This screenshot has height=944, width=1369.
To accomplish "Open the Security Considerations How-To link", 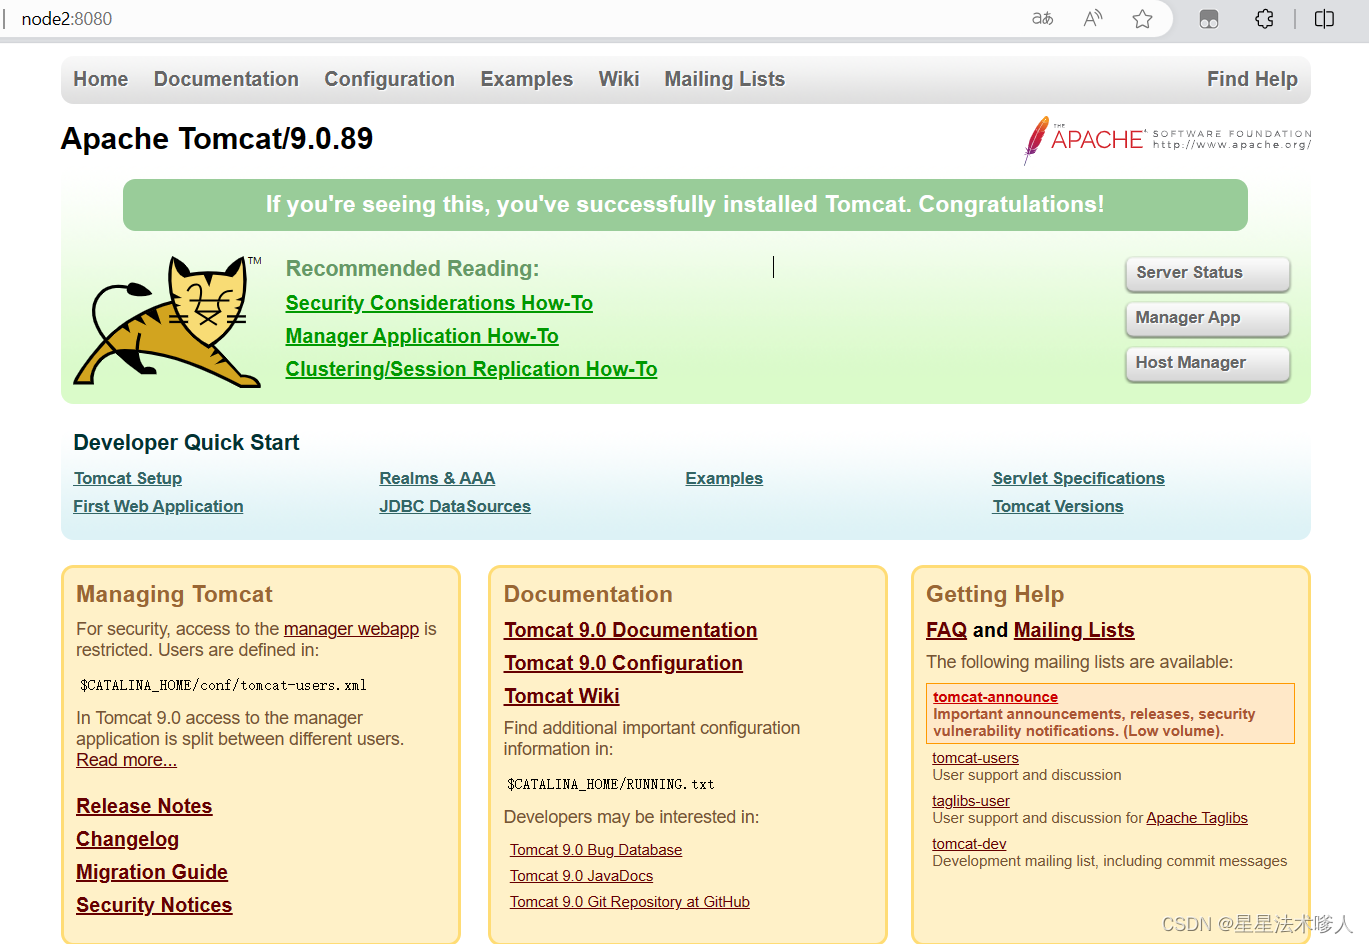I will point(439,302).
